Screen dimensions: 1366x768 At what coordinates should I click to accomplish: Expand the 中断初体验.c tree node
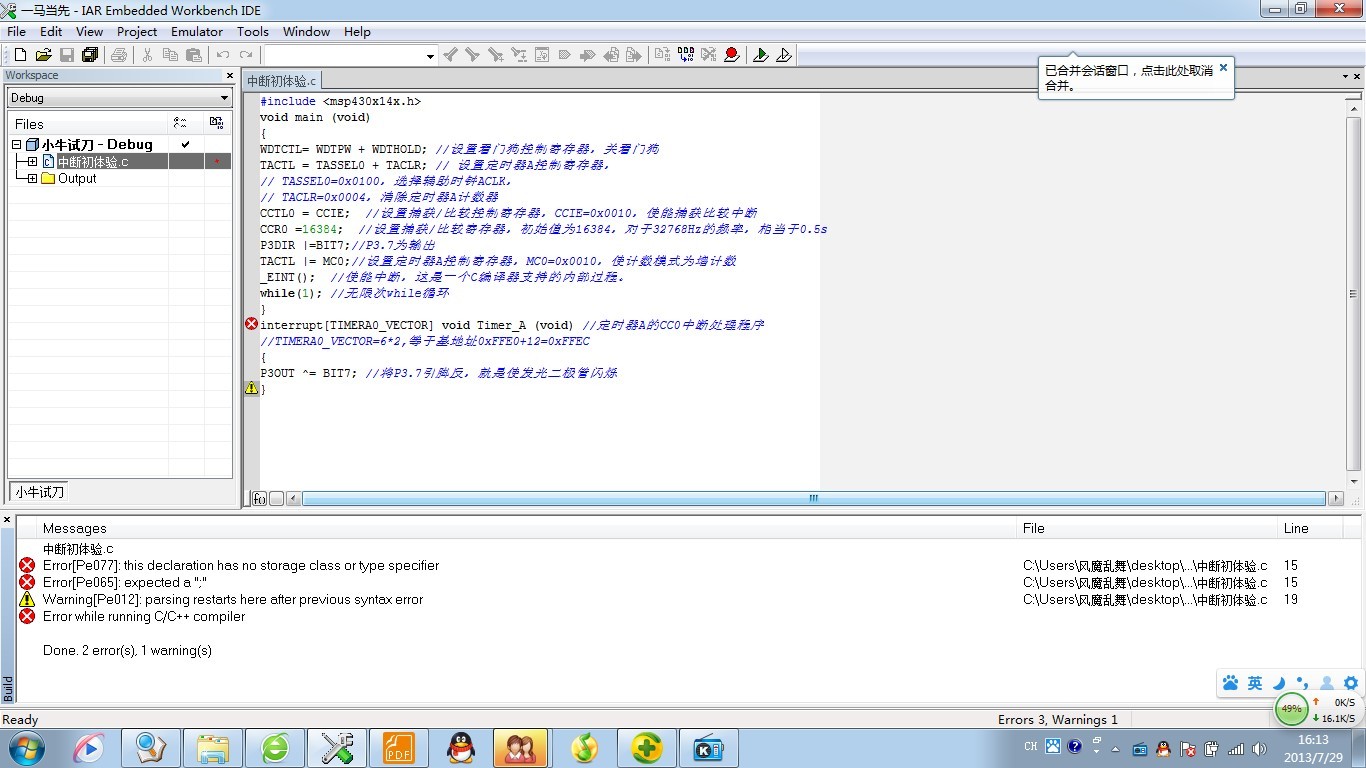point(32,162)
